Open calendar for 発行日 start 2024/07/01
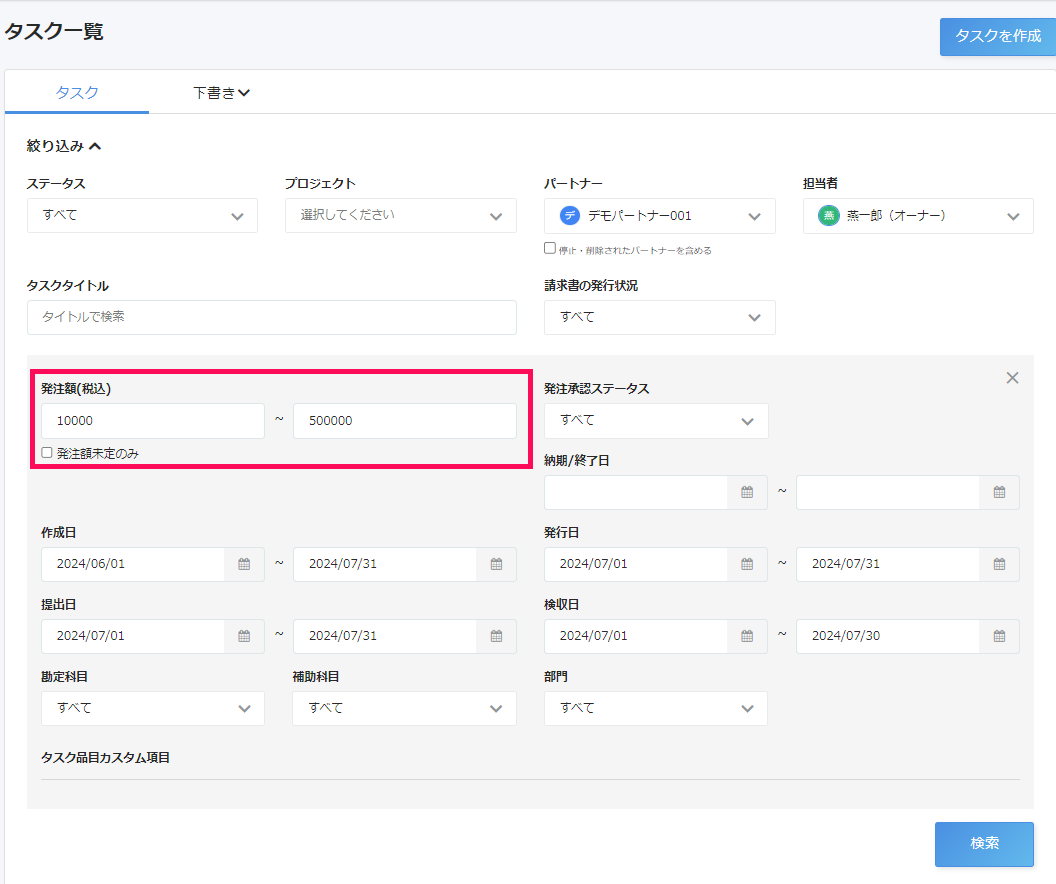 point(747,564)
